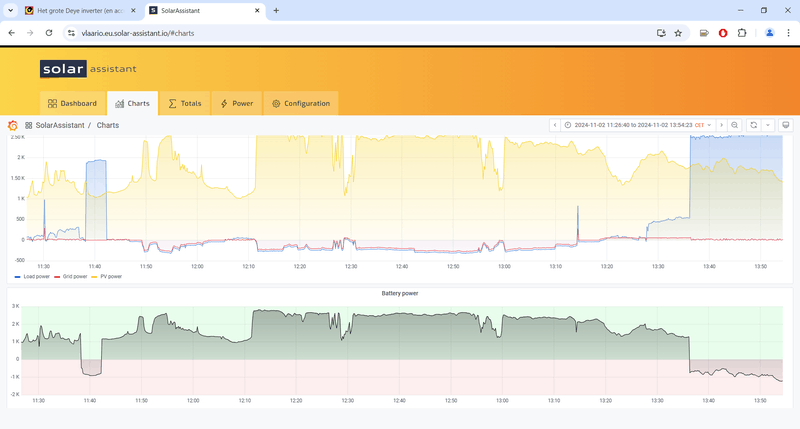Screen dimensions: 800x429
Task: Shift time range backward with left arrow
Action: pos(554,125)
